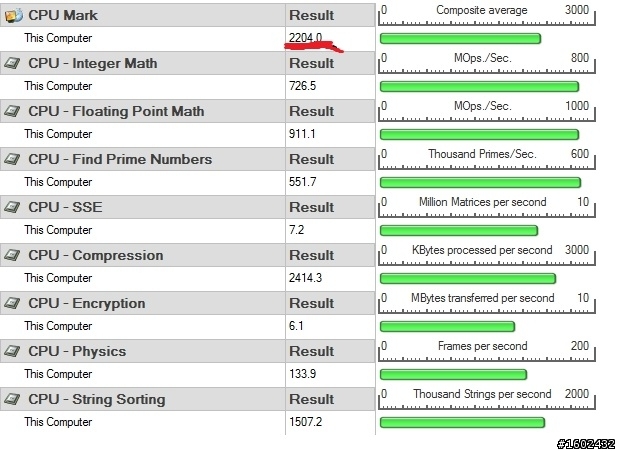Click the chip icon beside CPU - Physics
The width and height of the screenshot is (622, 452).
pyautogui.click(x=12, y=351)
